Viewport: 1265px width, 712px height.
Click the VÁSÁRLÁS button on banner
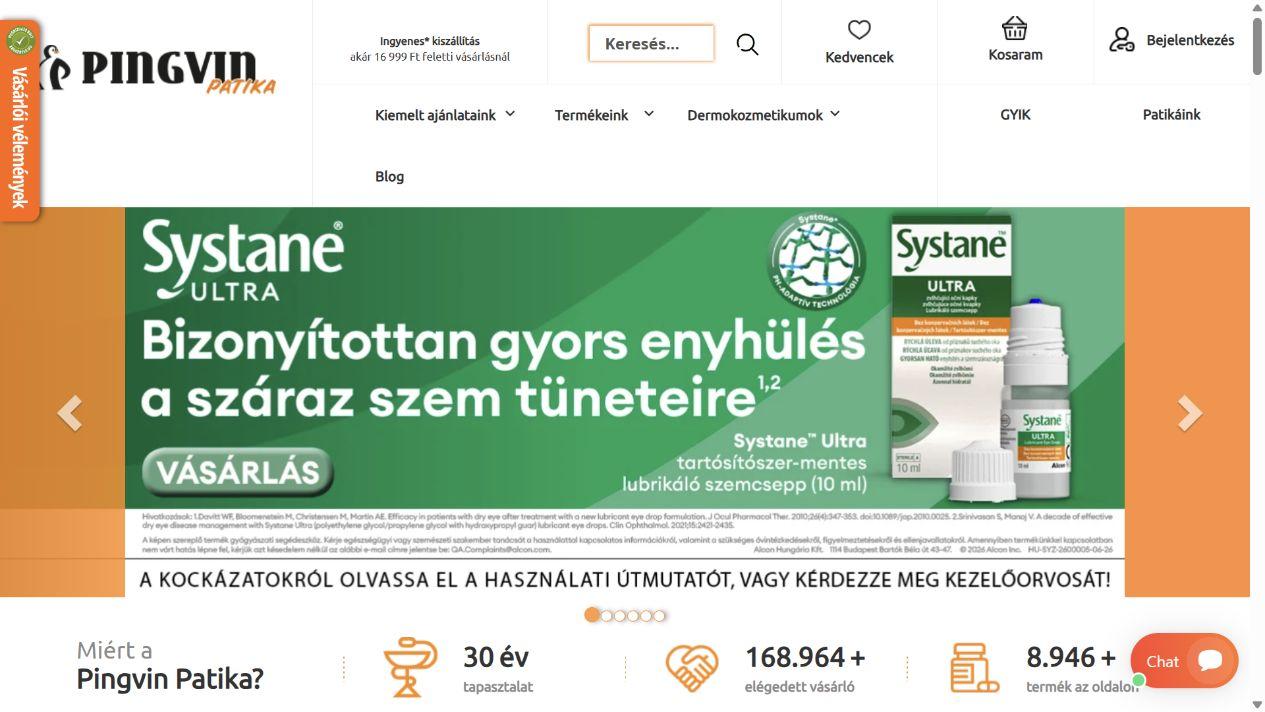(238, 472)
